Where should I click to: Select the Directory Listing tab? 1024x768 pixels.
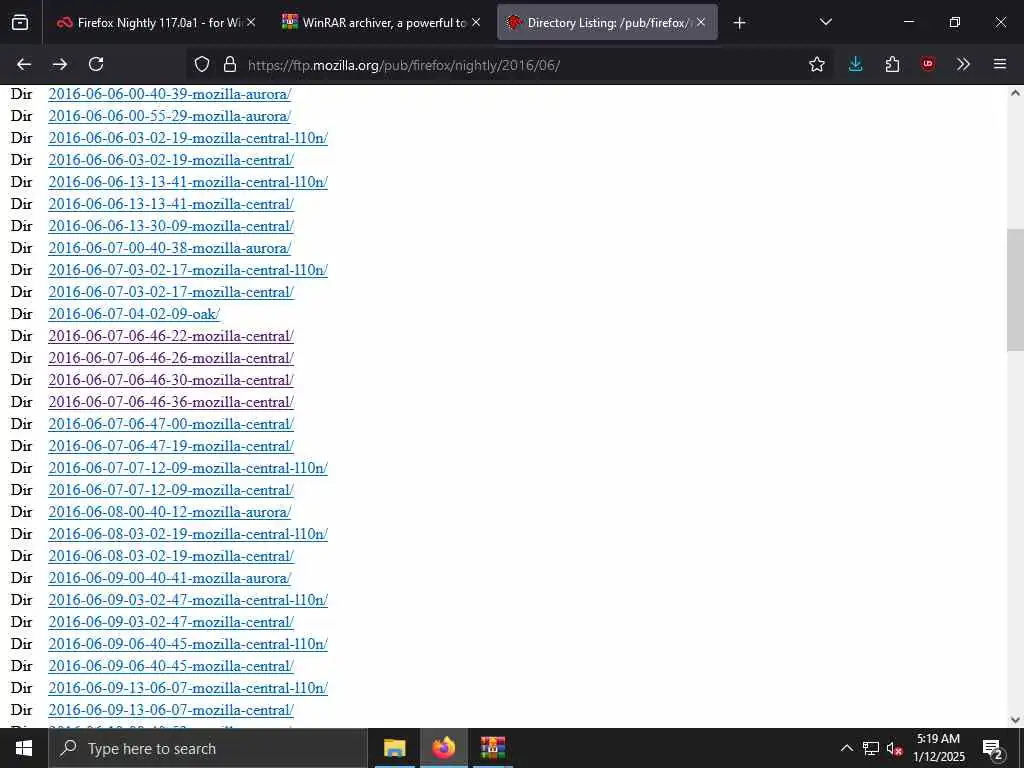coord(607,23)
